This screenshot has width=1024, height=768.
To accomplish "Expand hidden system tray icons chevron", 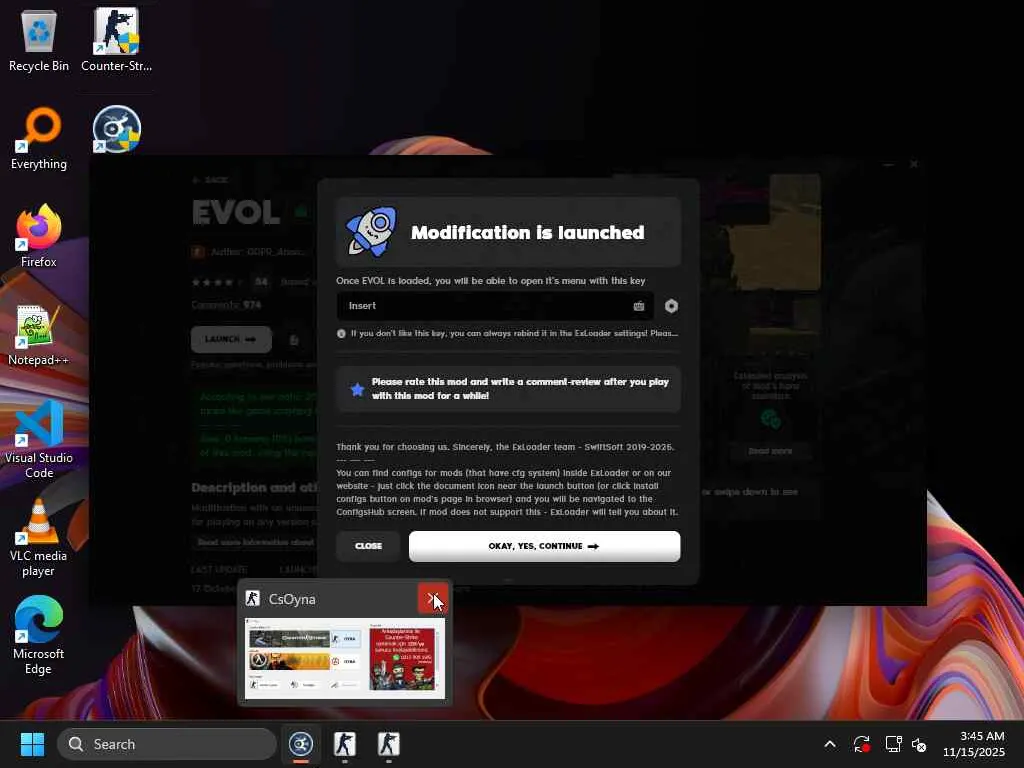I will (x=829, y=744).
